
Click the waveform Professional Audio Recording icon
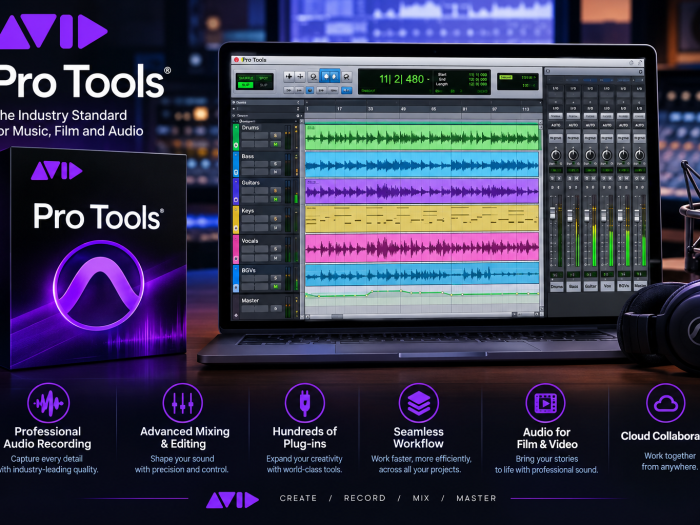[x=48, y=403]
